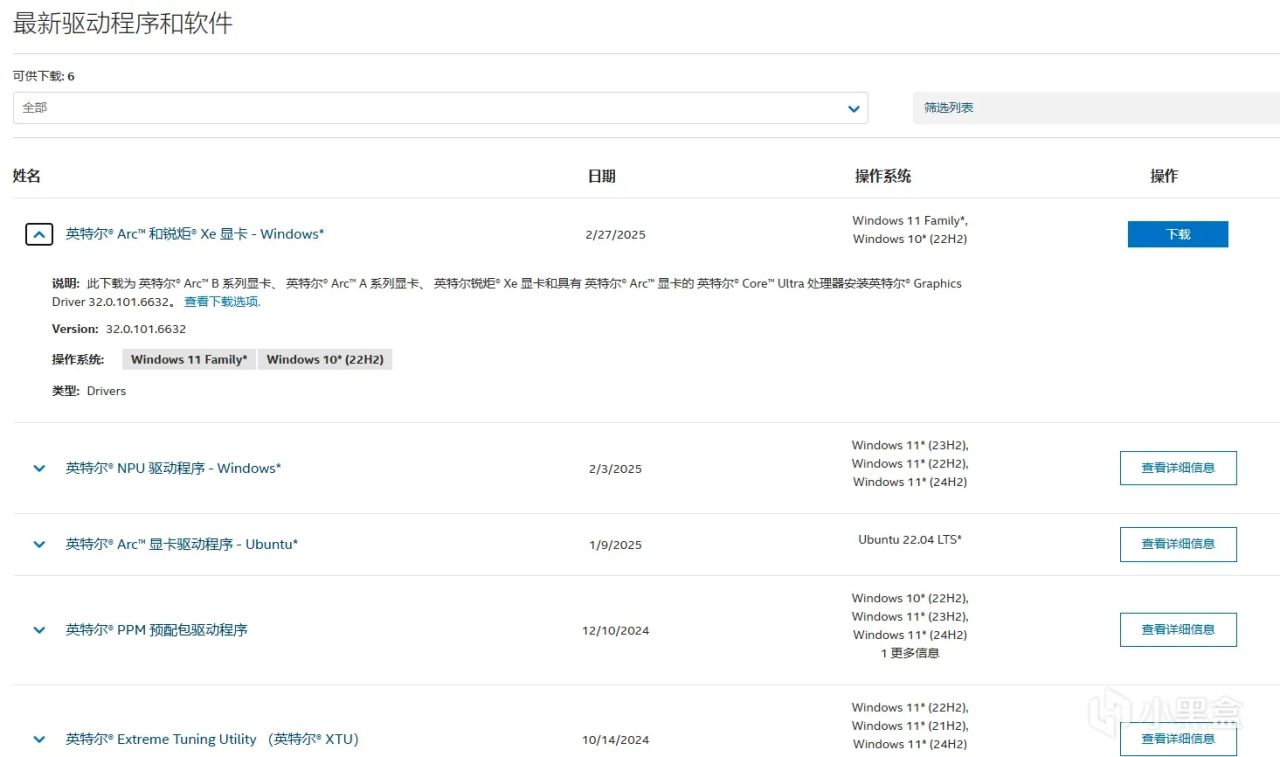
Task: Click the version number 32.0.101.6632 after Version:
Action: (146, 329)
